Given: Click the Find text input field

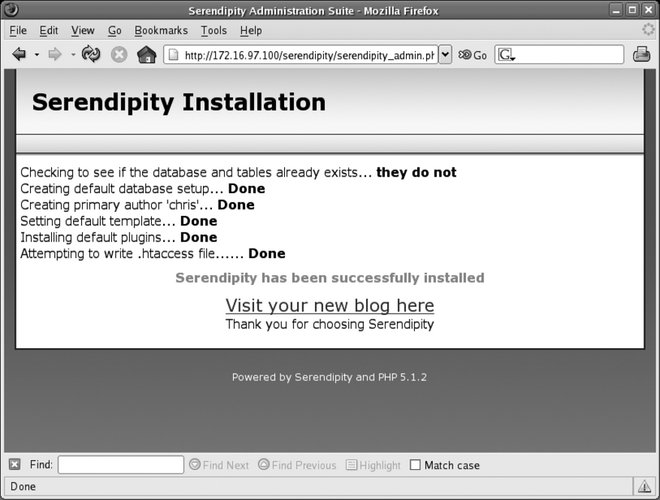Looking at the screenshot, I should (x=121, y=465).
